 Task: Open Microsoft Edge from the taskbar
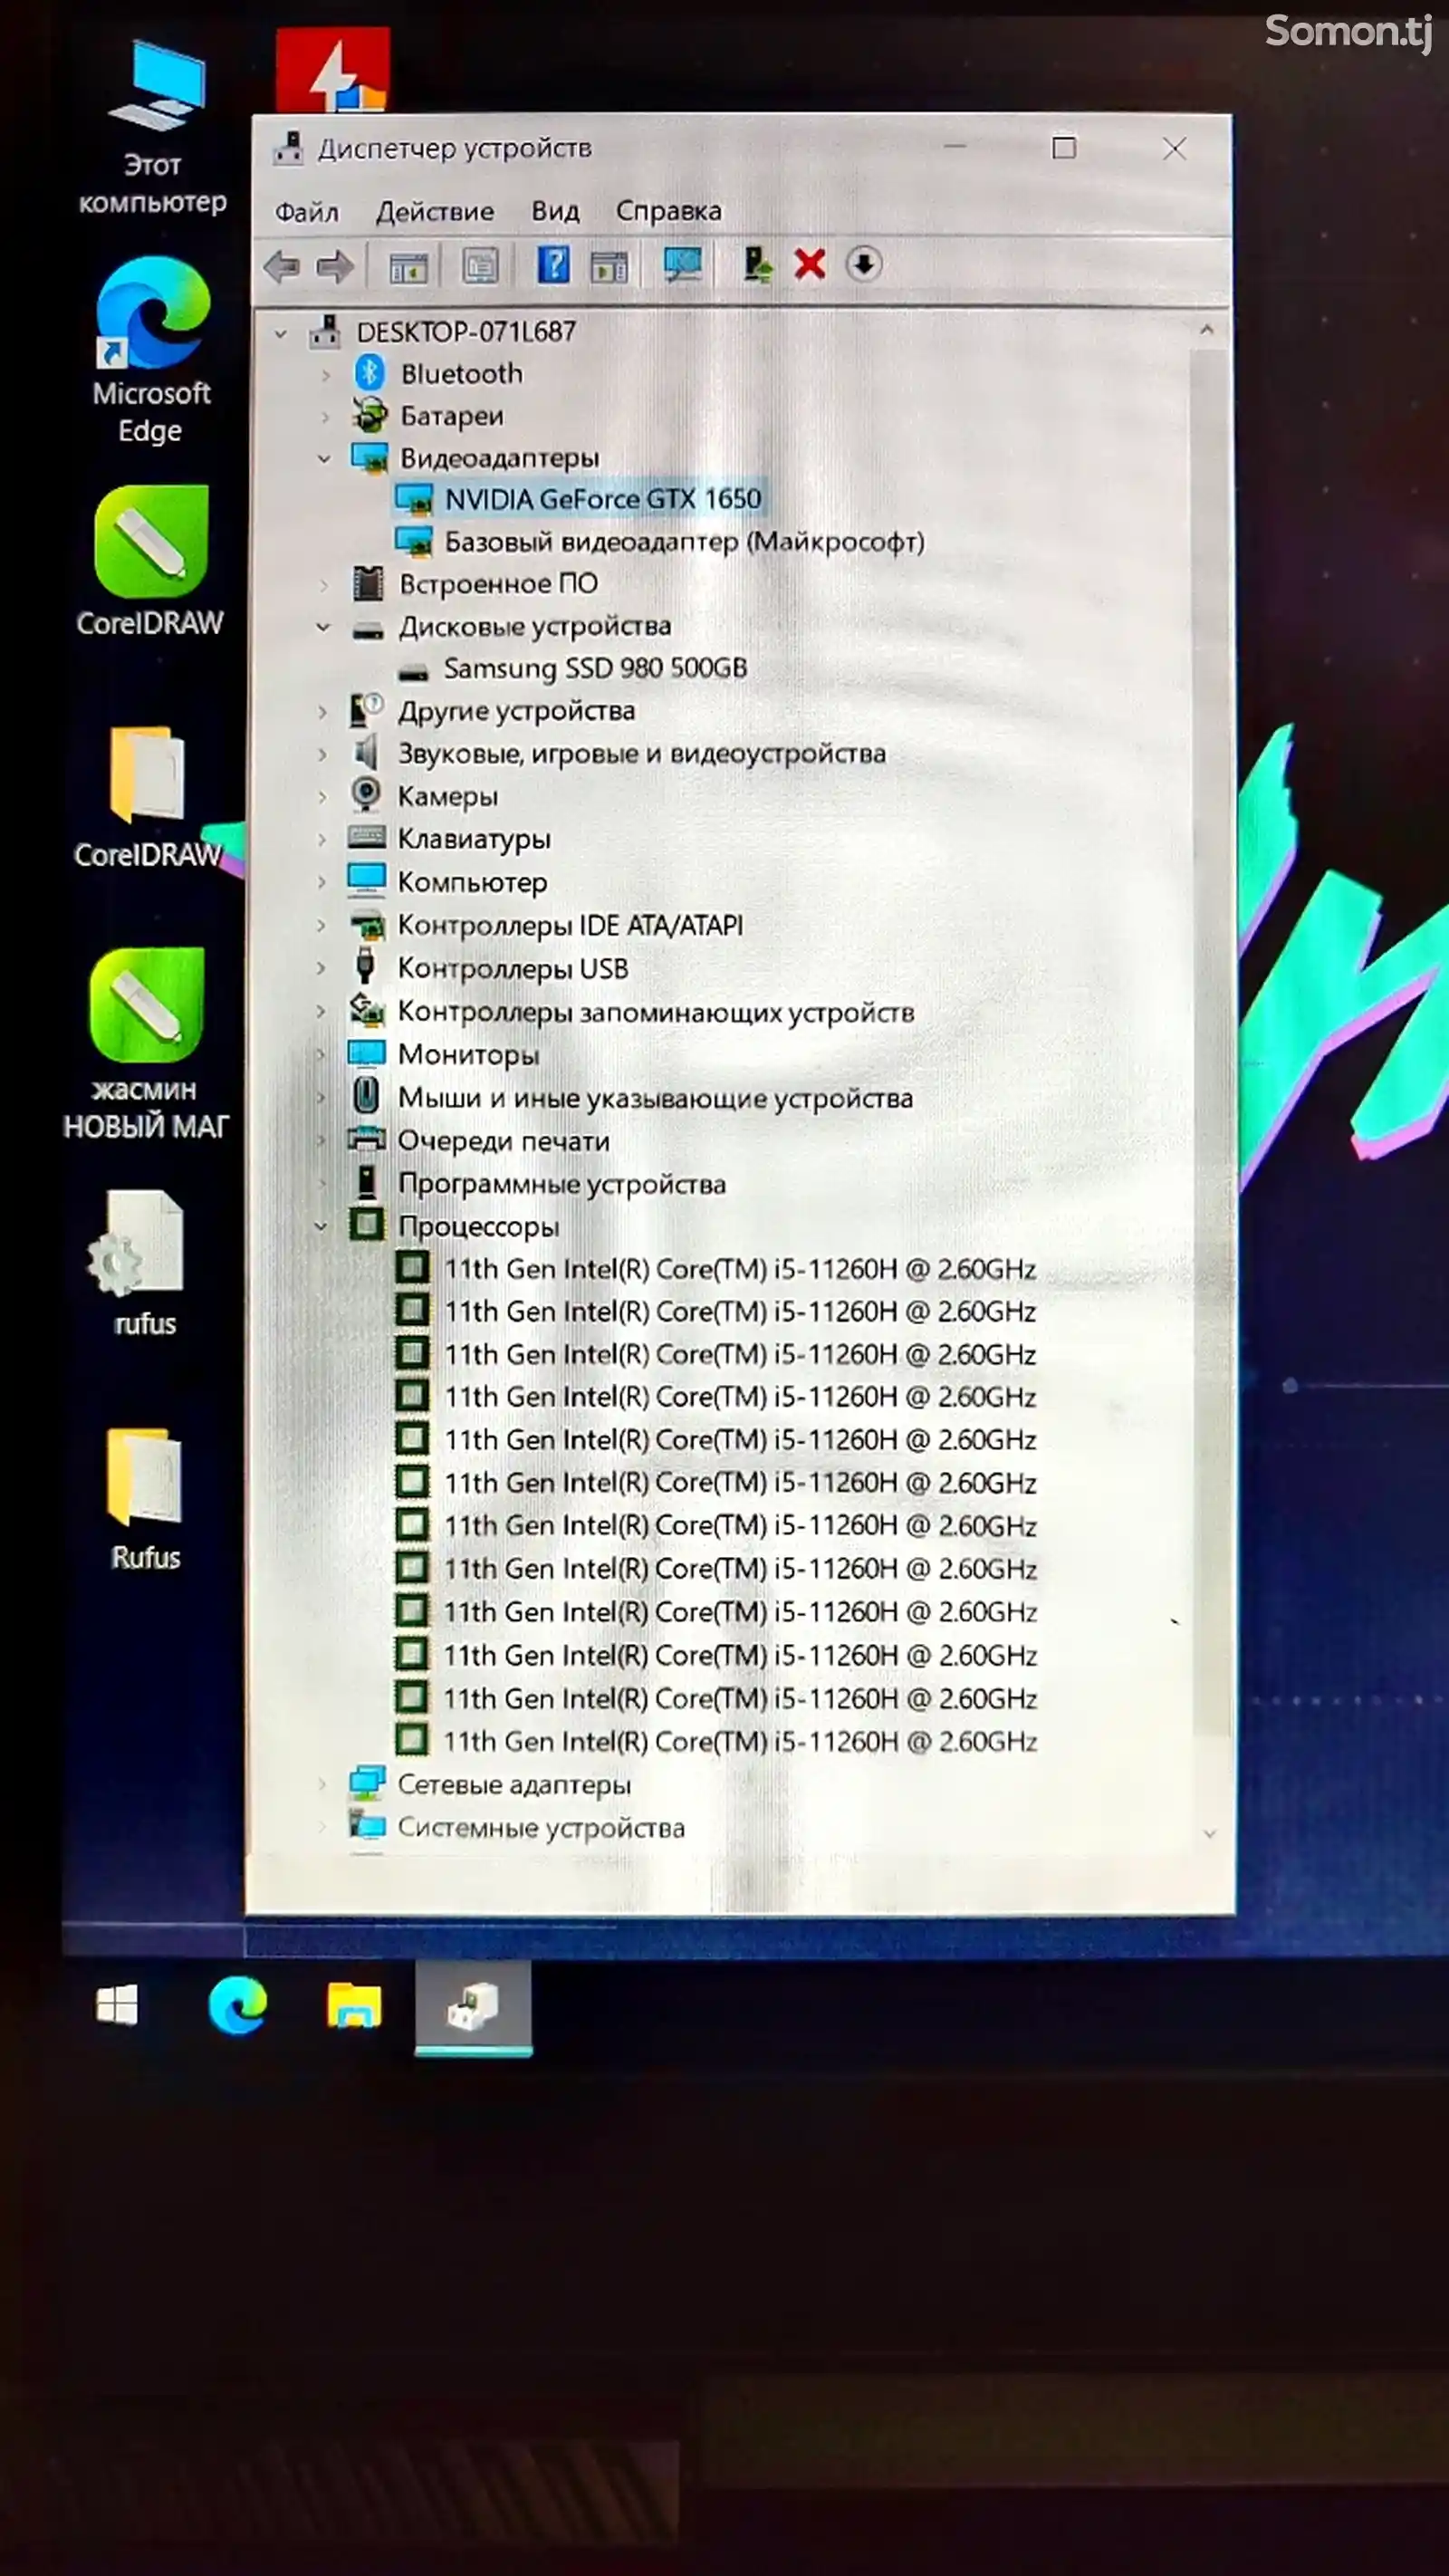237,2005
